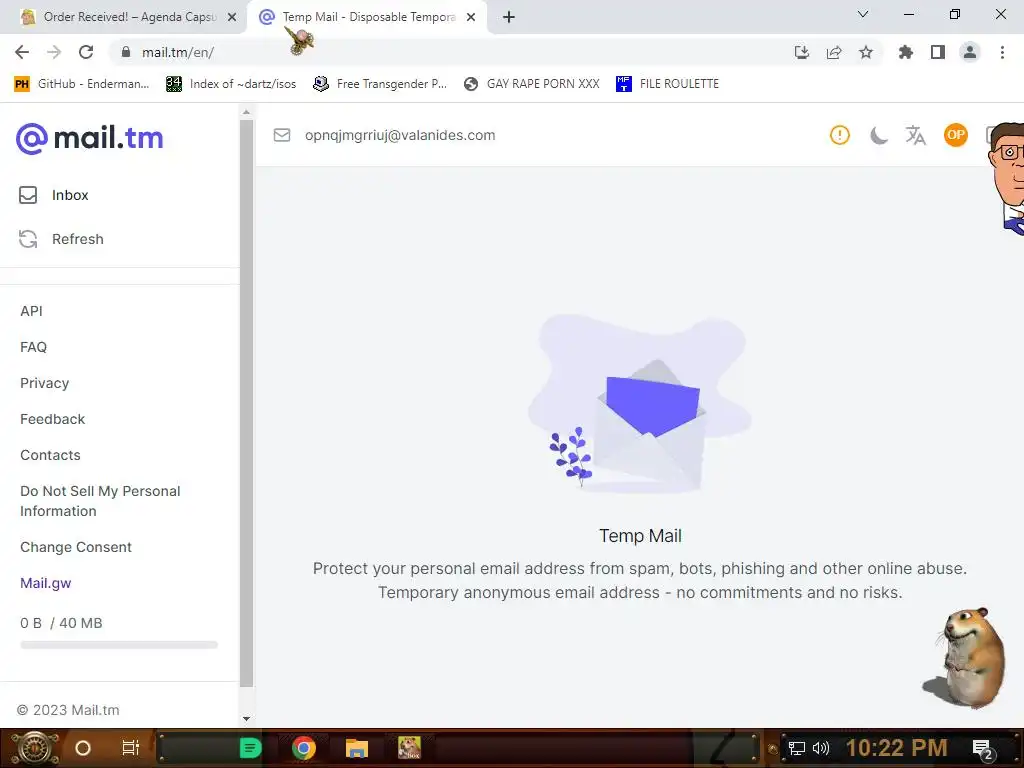The width and height of the screenshot is (1024, 768).
Task: Select the Temp Mail tab
Action: tap(367, 17)
